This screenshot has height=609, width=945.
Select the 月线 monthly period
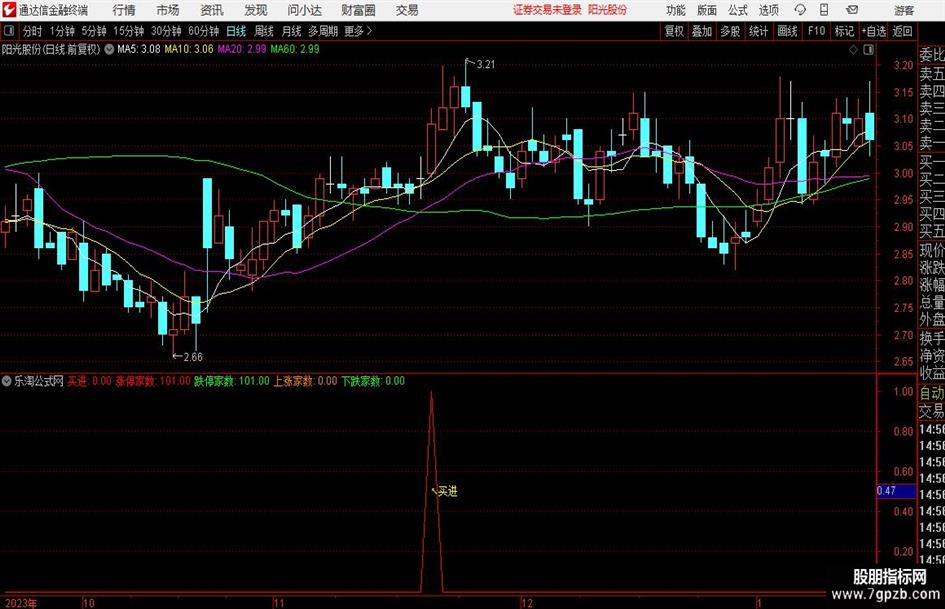(x=292, y=31)
